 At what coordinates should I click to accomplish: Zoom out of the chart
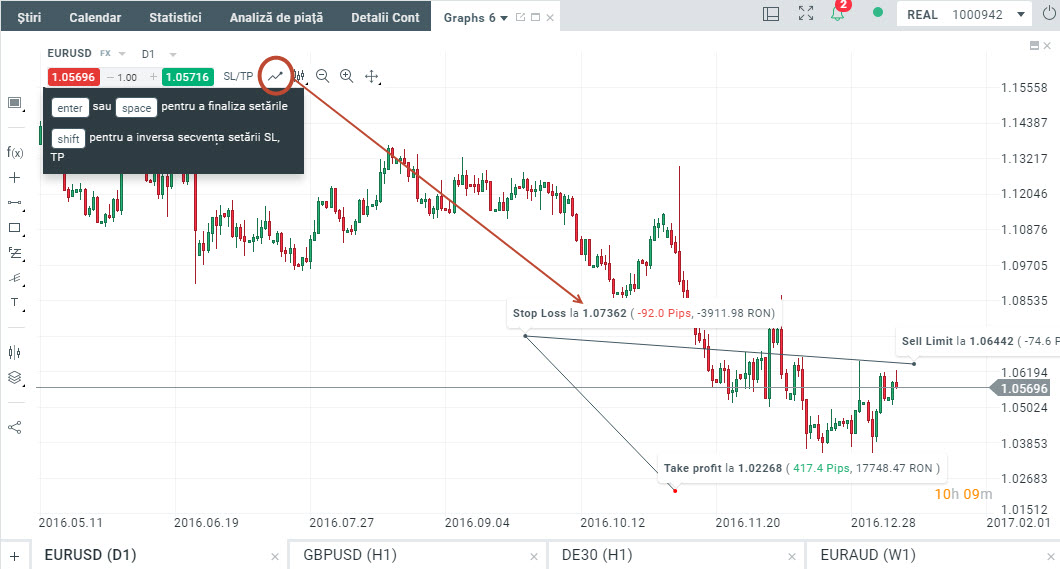(322, 76)
